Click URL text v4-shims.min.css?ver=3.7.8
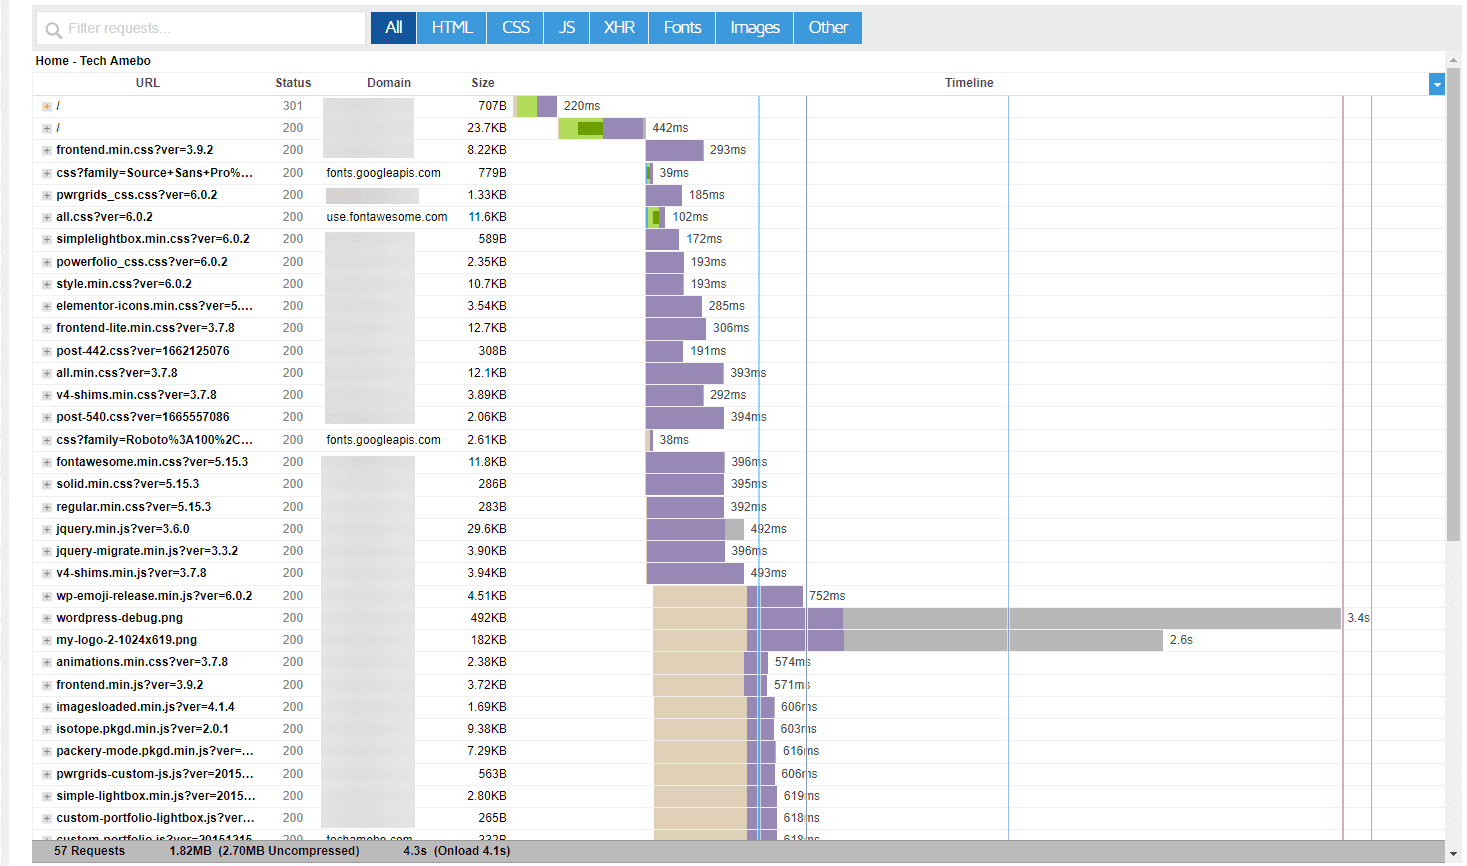This screenshot has height=866, width=1467. coord(136,395)
